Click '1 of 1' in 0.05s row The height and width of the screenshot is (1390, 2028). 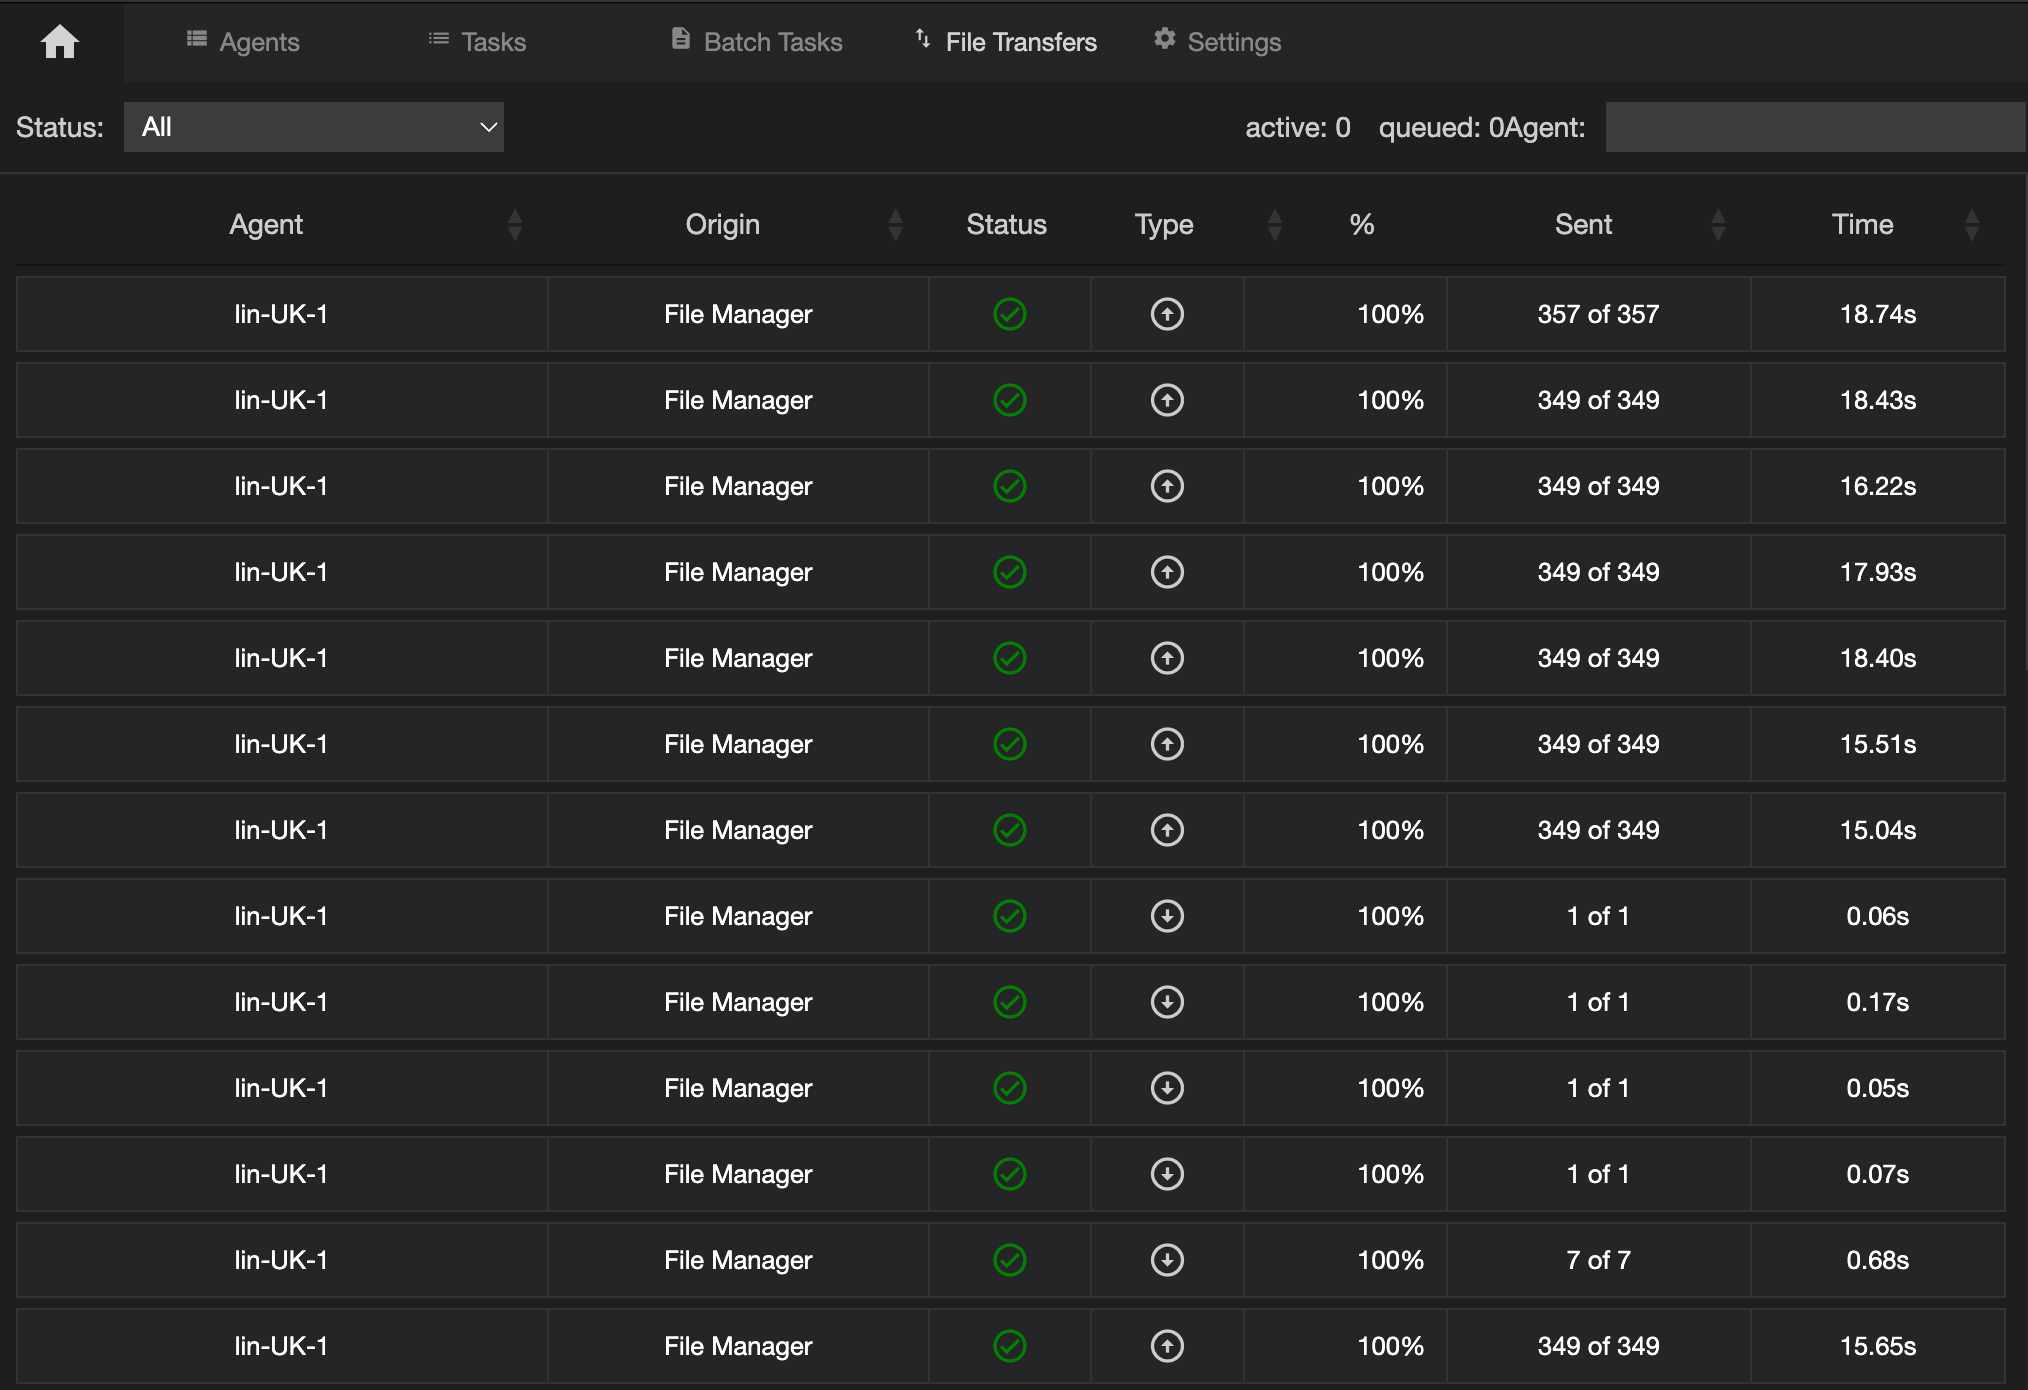(x=1598, y=1088)
